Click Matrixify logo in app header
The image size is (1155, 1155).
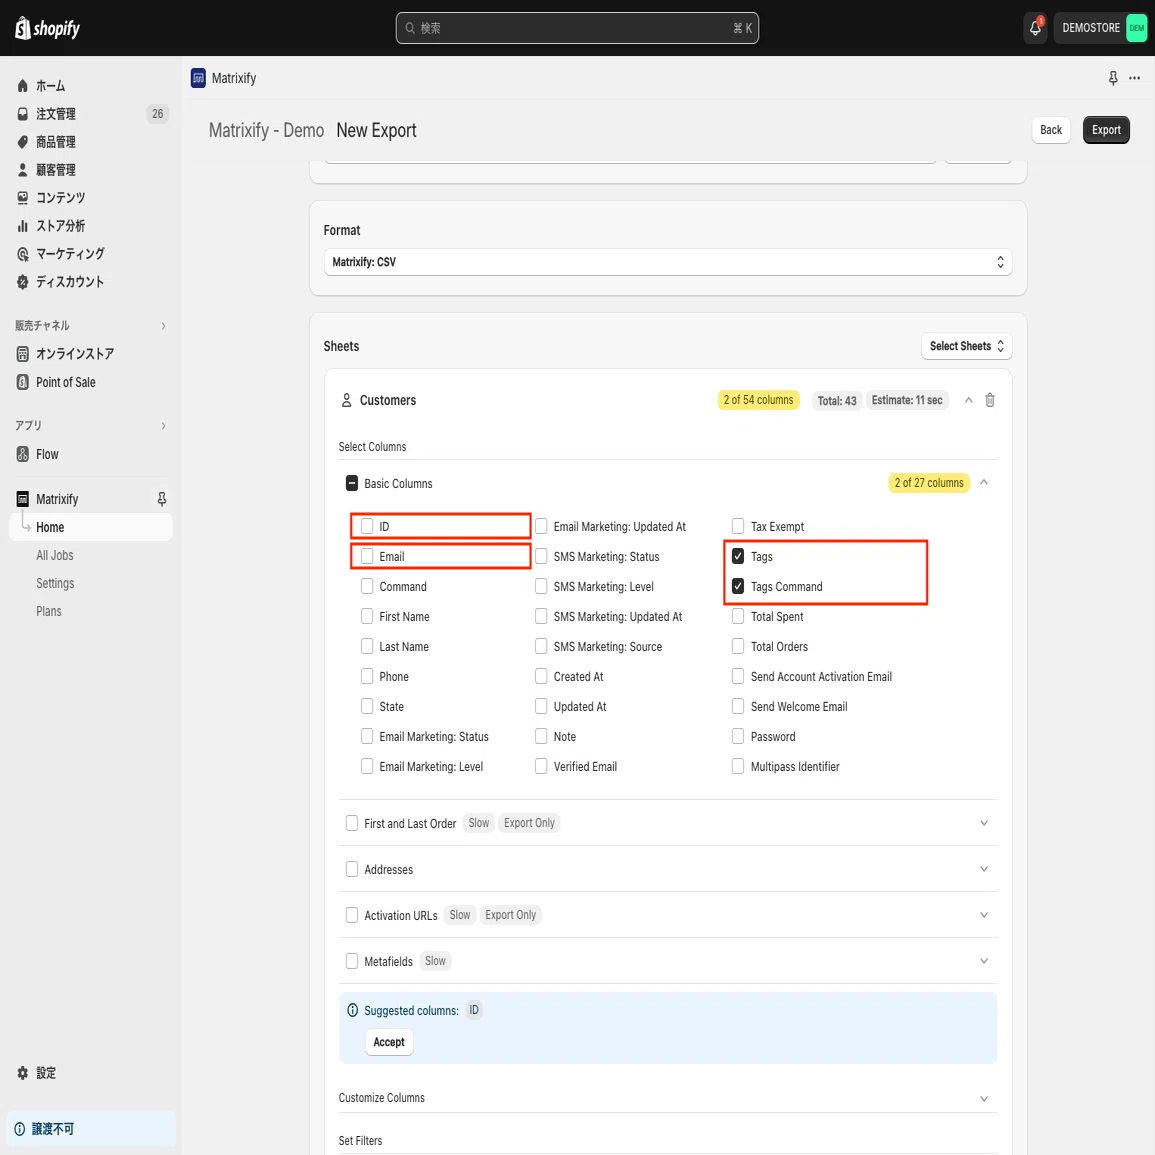(x=198, y=78)
